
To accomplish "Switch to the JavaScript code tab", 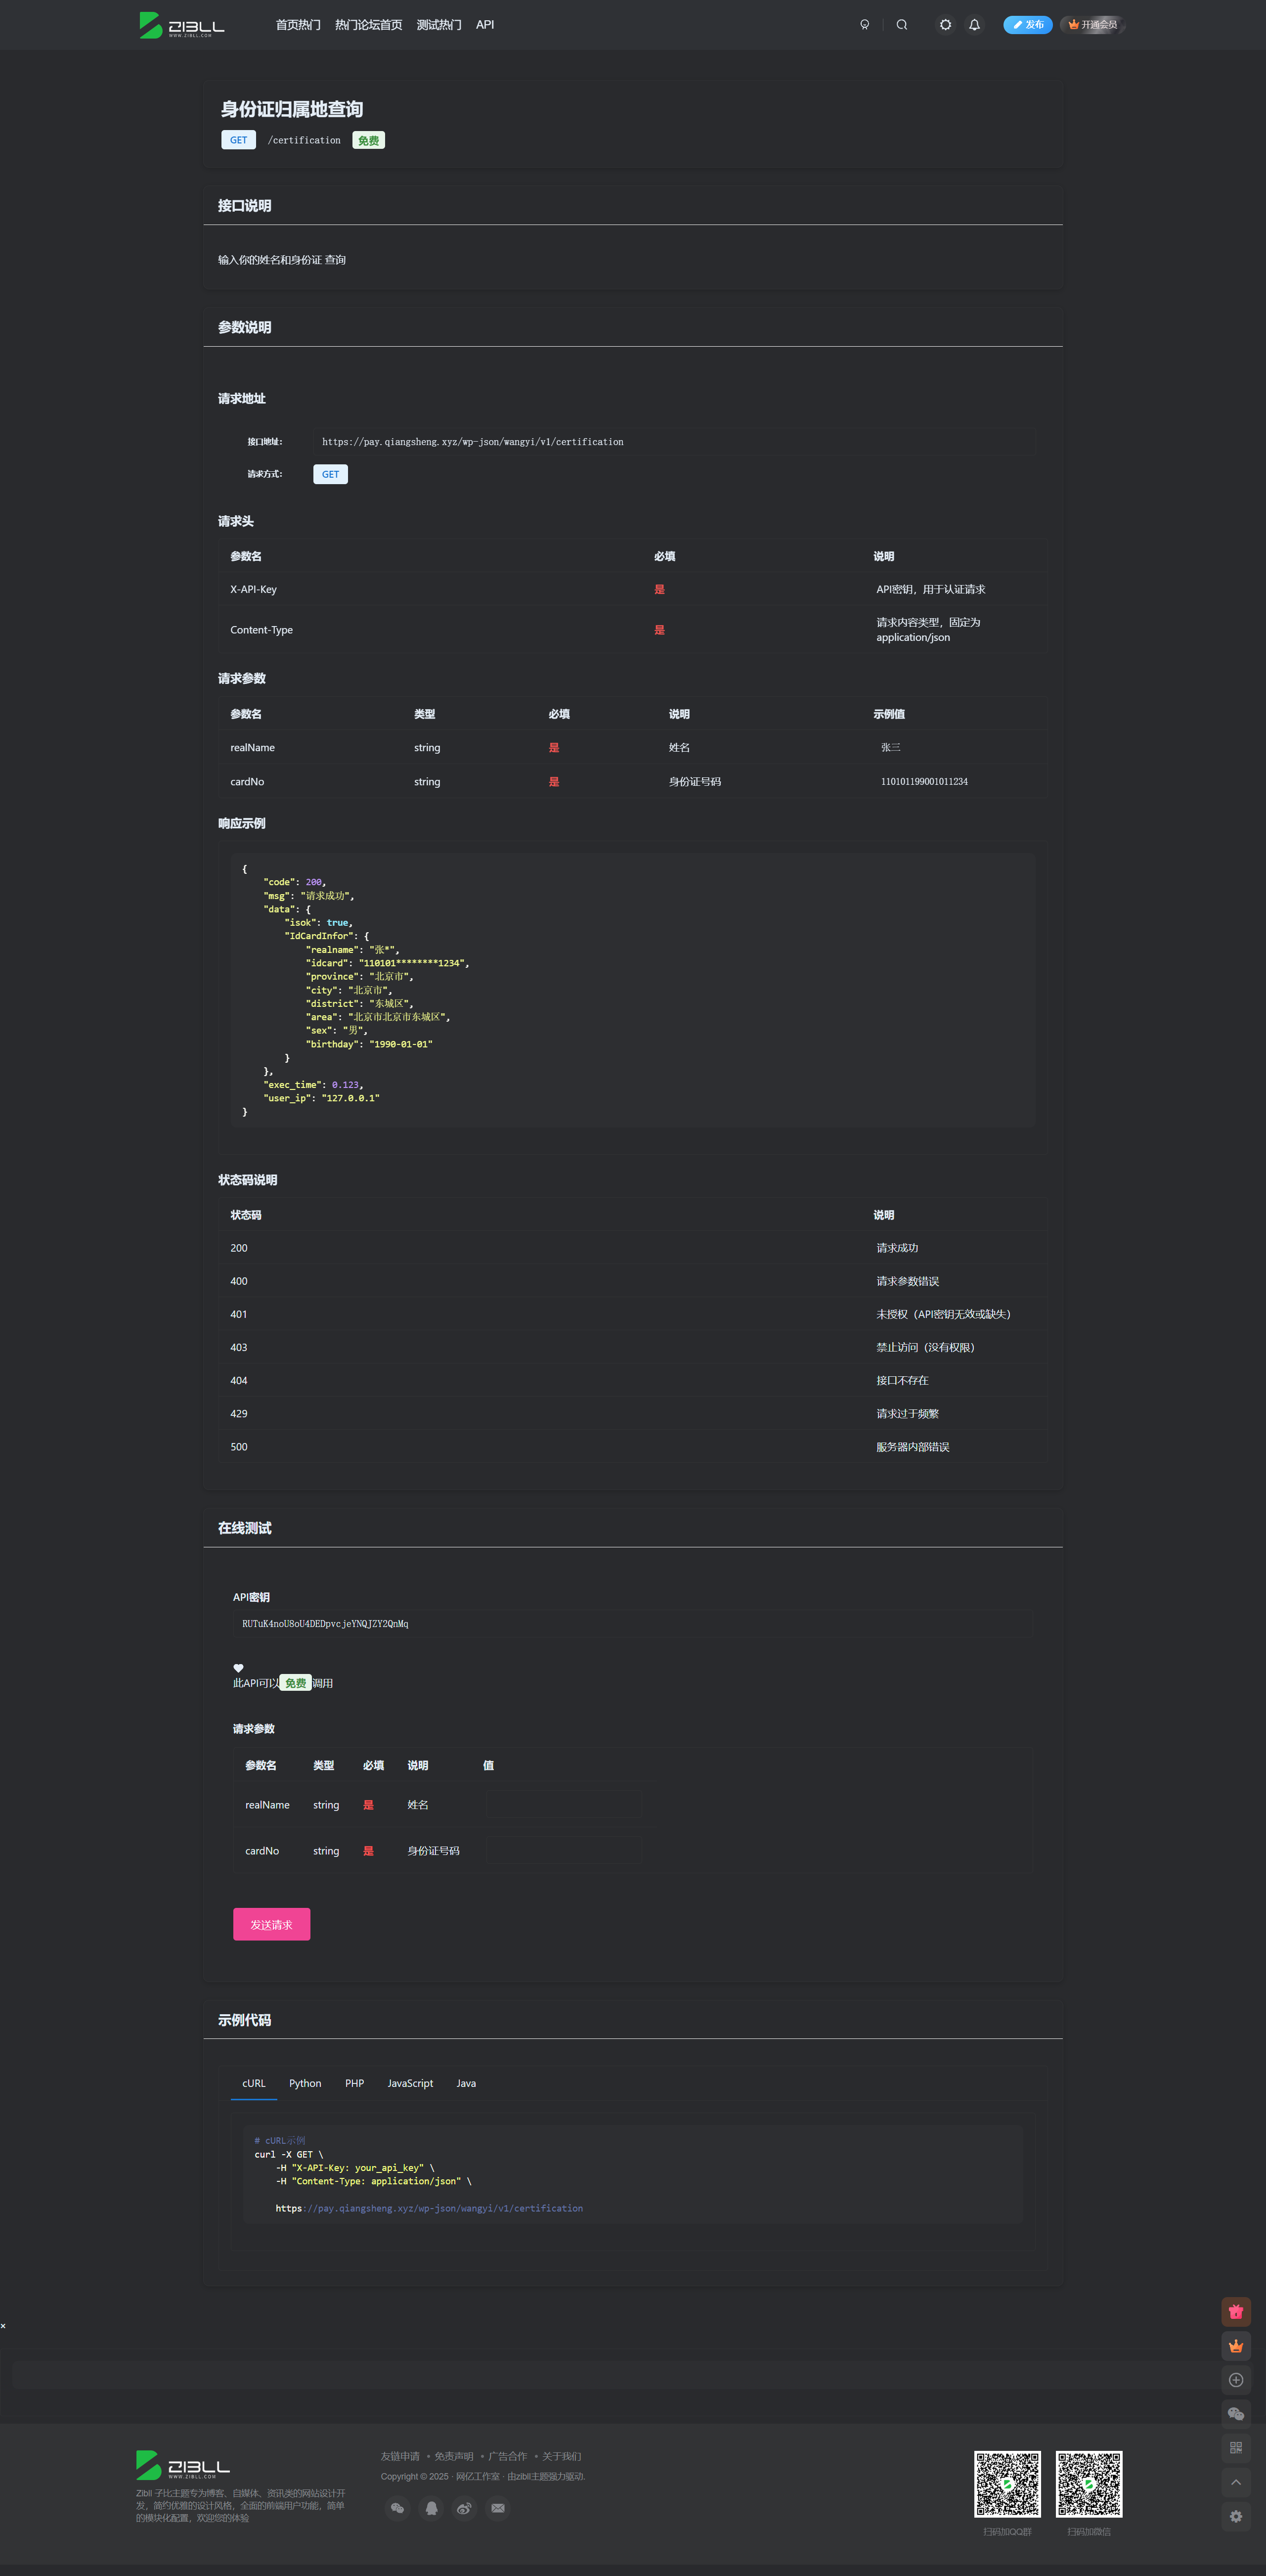I will (410, 2083).
